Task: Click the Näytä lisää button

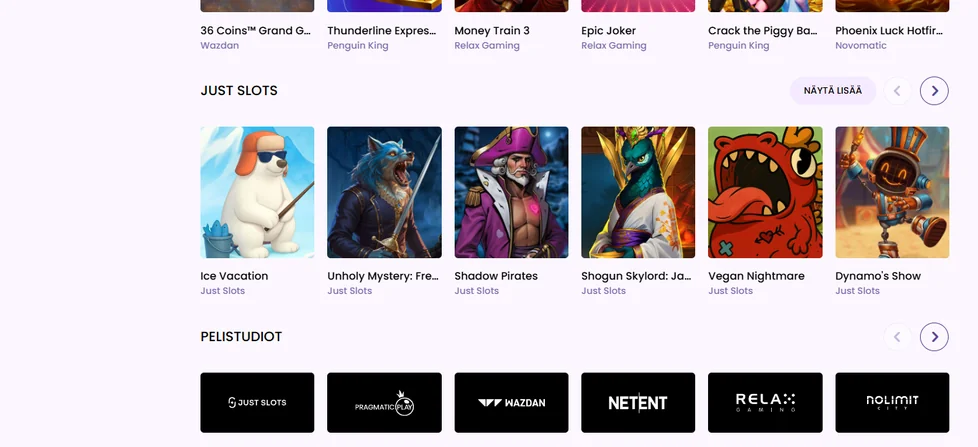Action: point(833,91)
